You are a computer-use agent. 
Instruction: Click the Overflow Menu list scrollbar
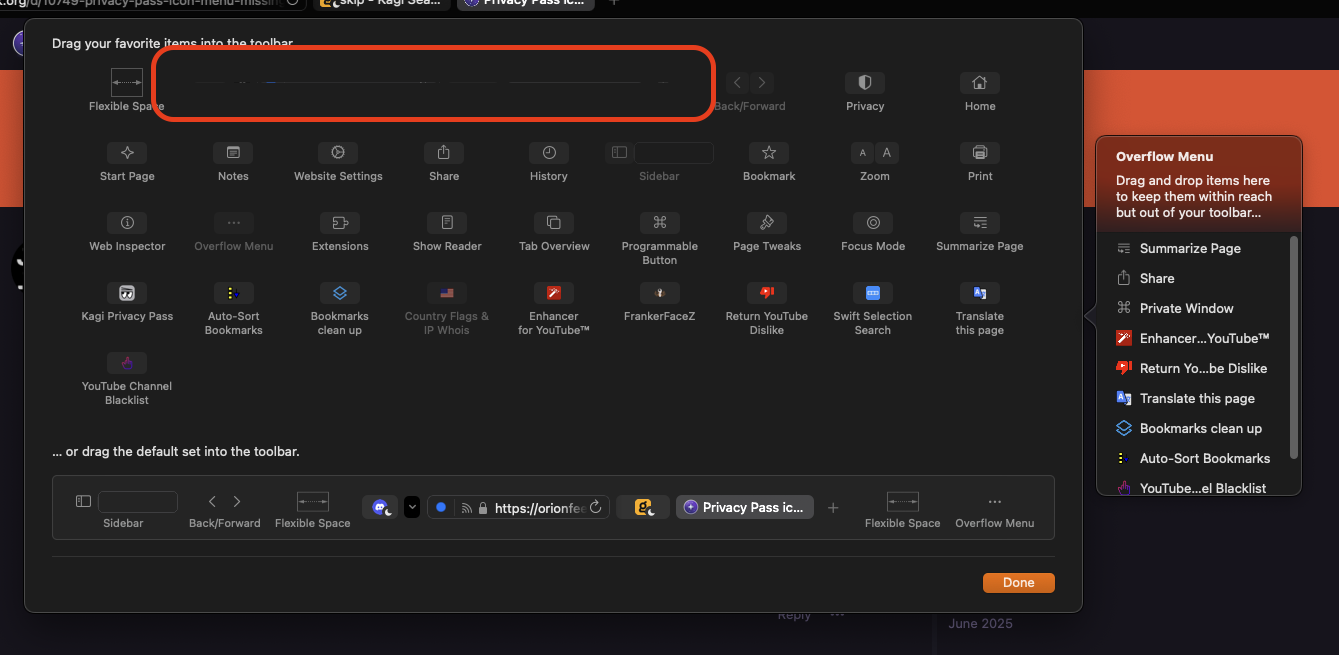pyautogui.click(x=1294, y=347)
